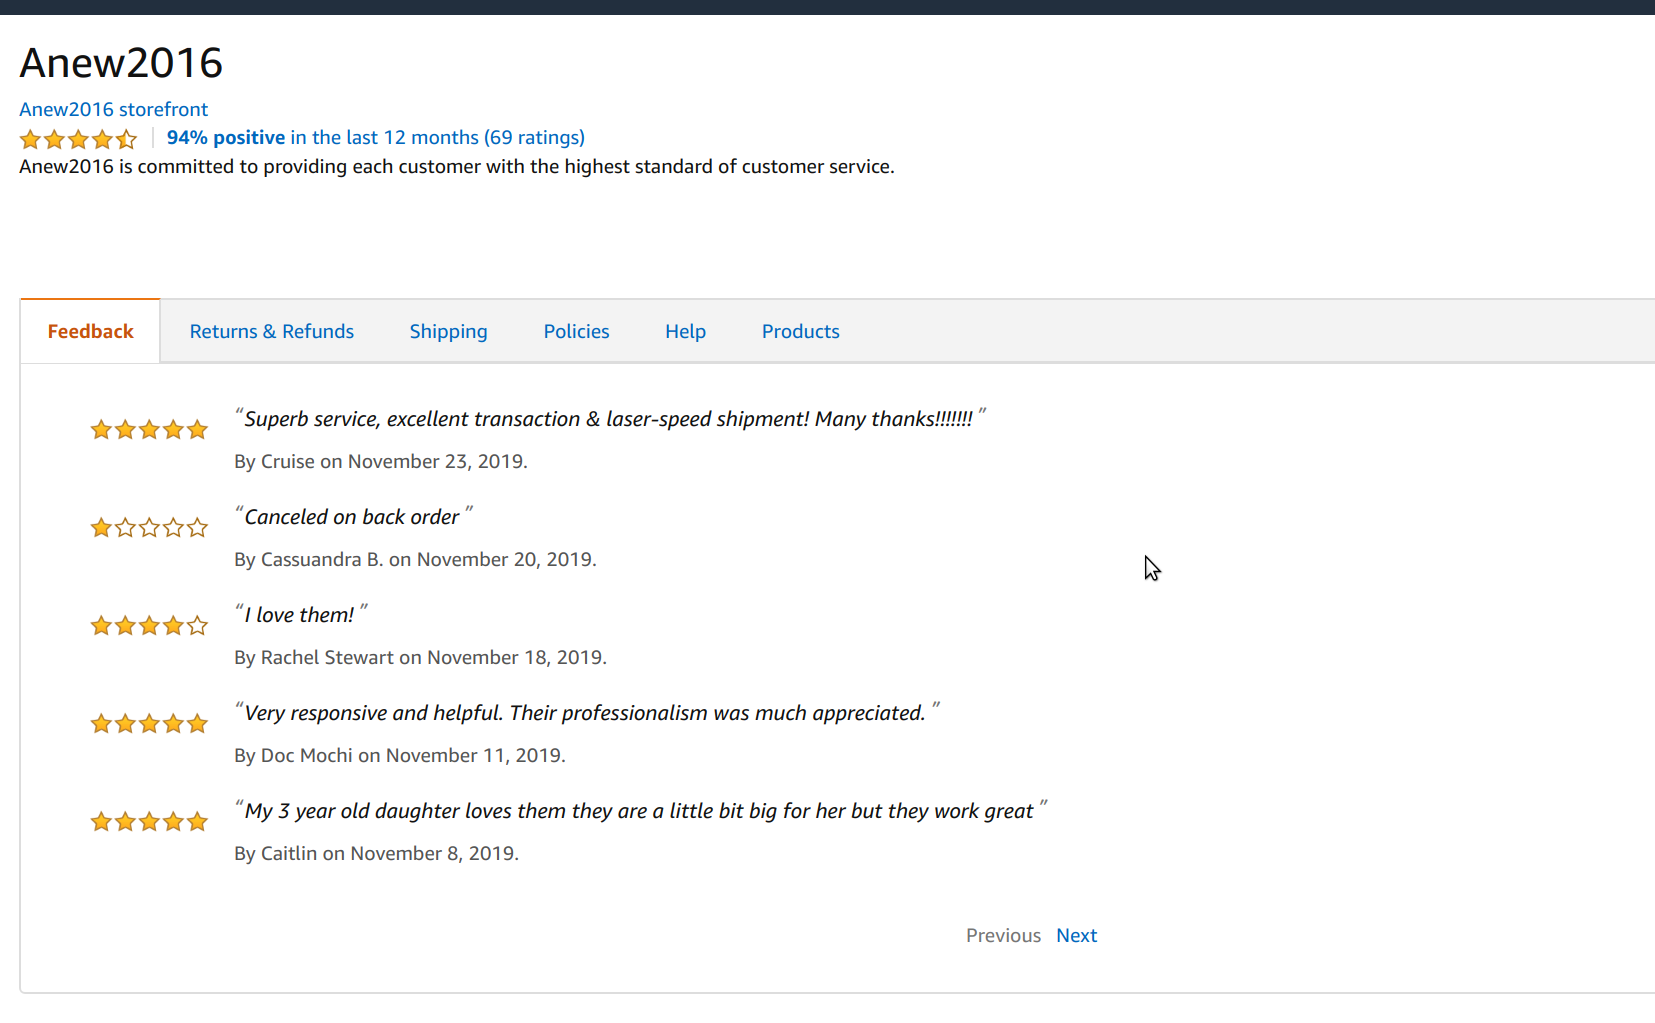This screenshot has width=1655, height=1023.
Task: Switch to the Products tab
Action: pos(800,331)
